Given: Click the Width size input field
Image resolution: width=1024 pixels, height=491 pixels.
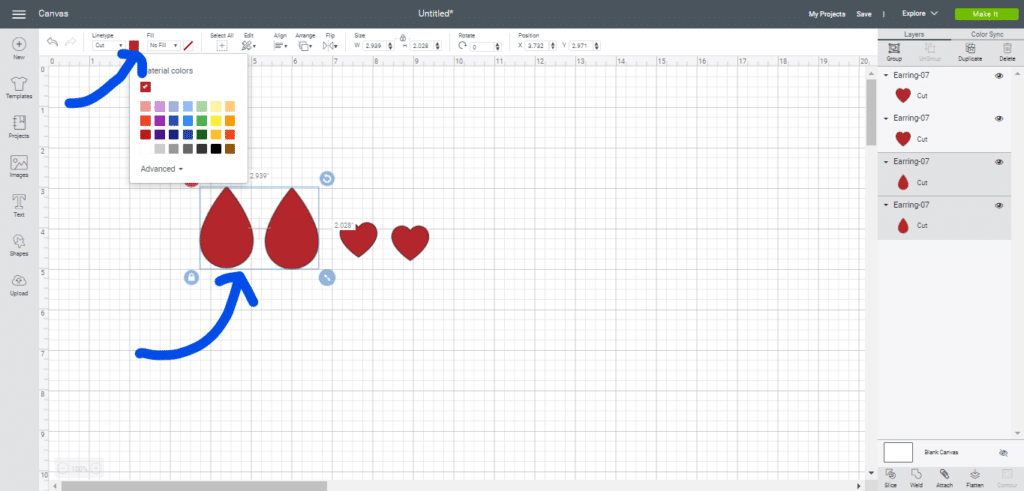Looking at the screenshot, I should [379, 46].
